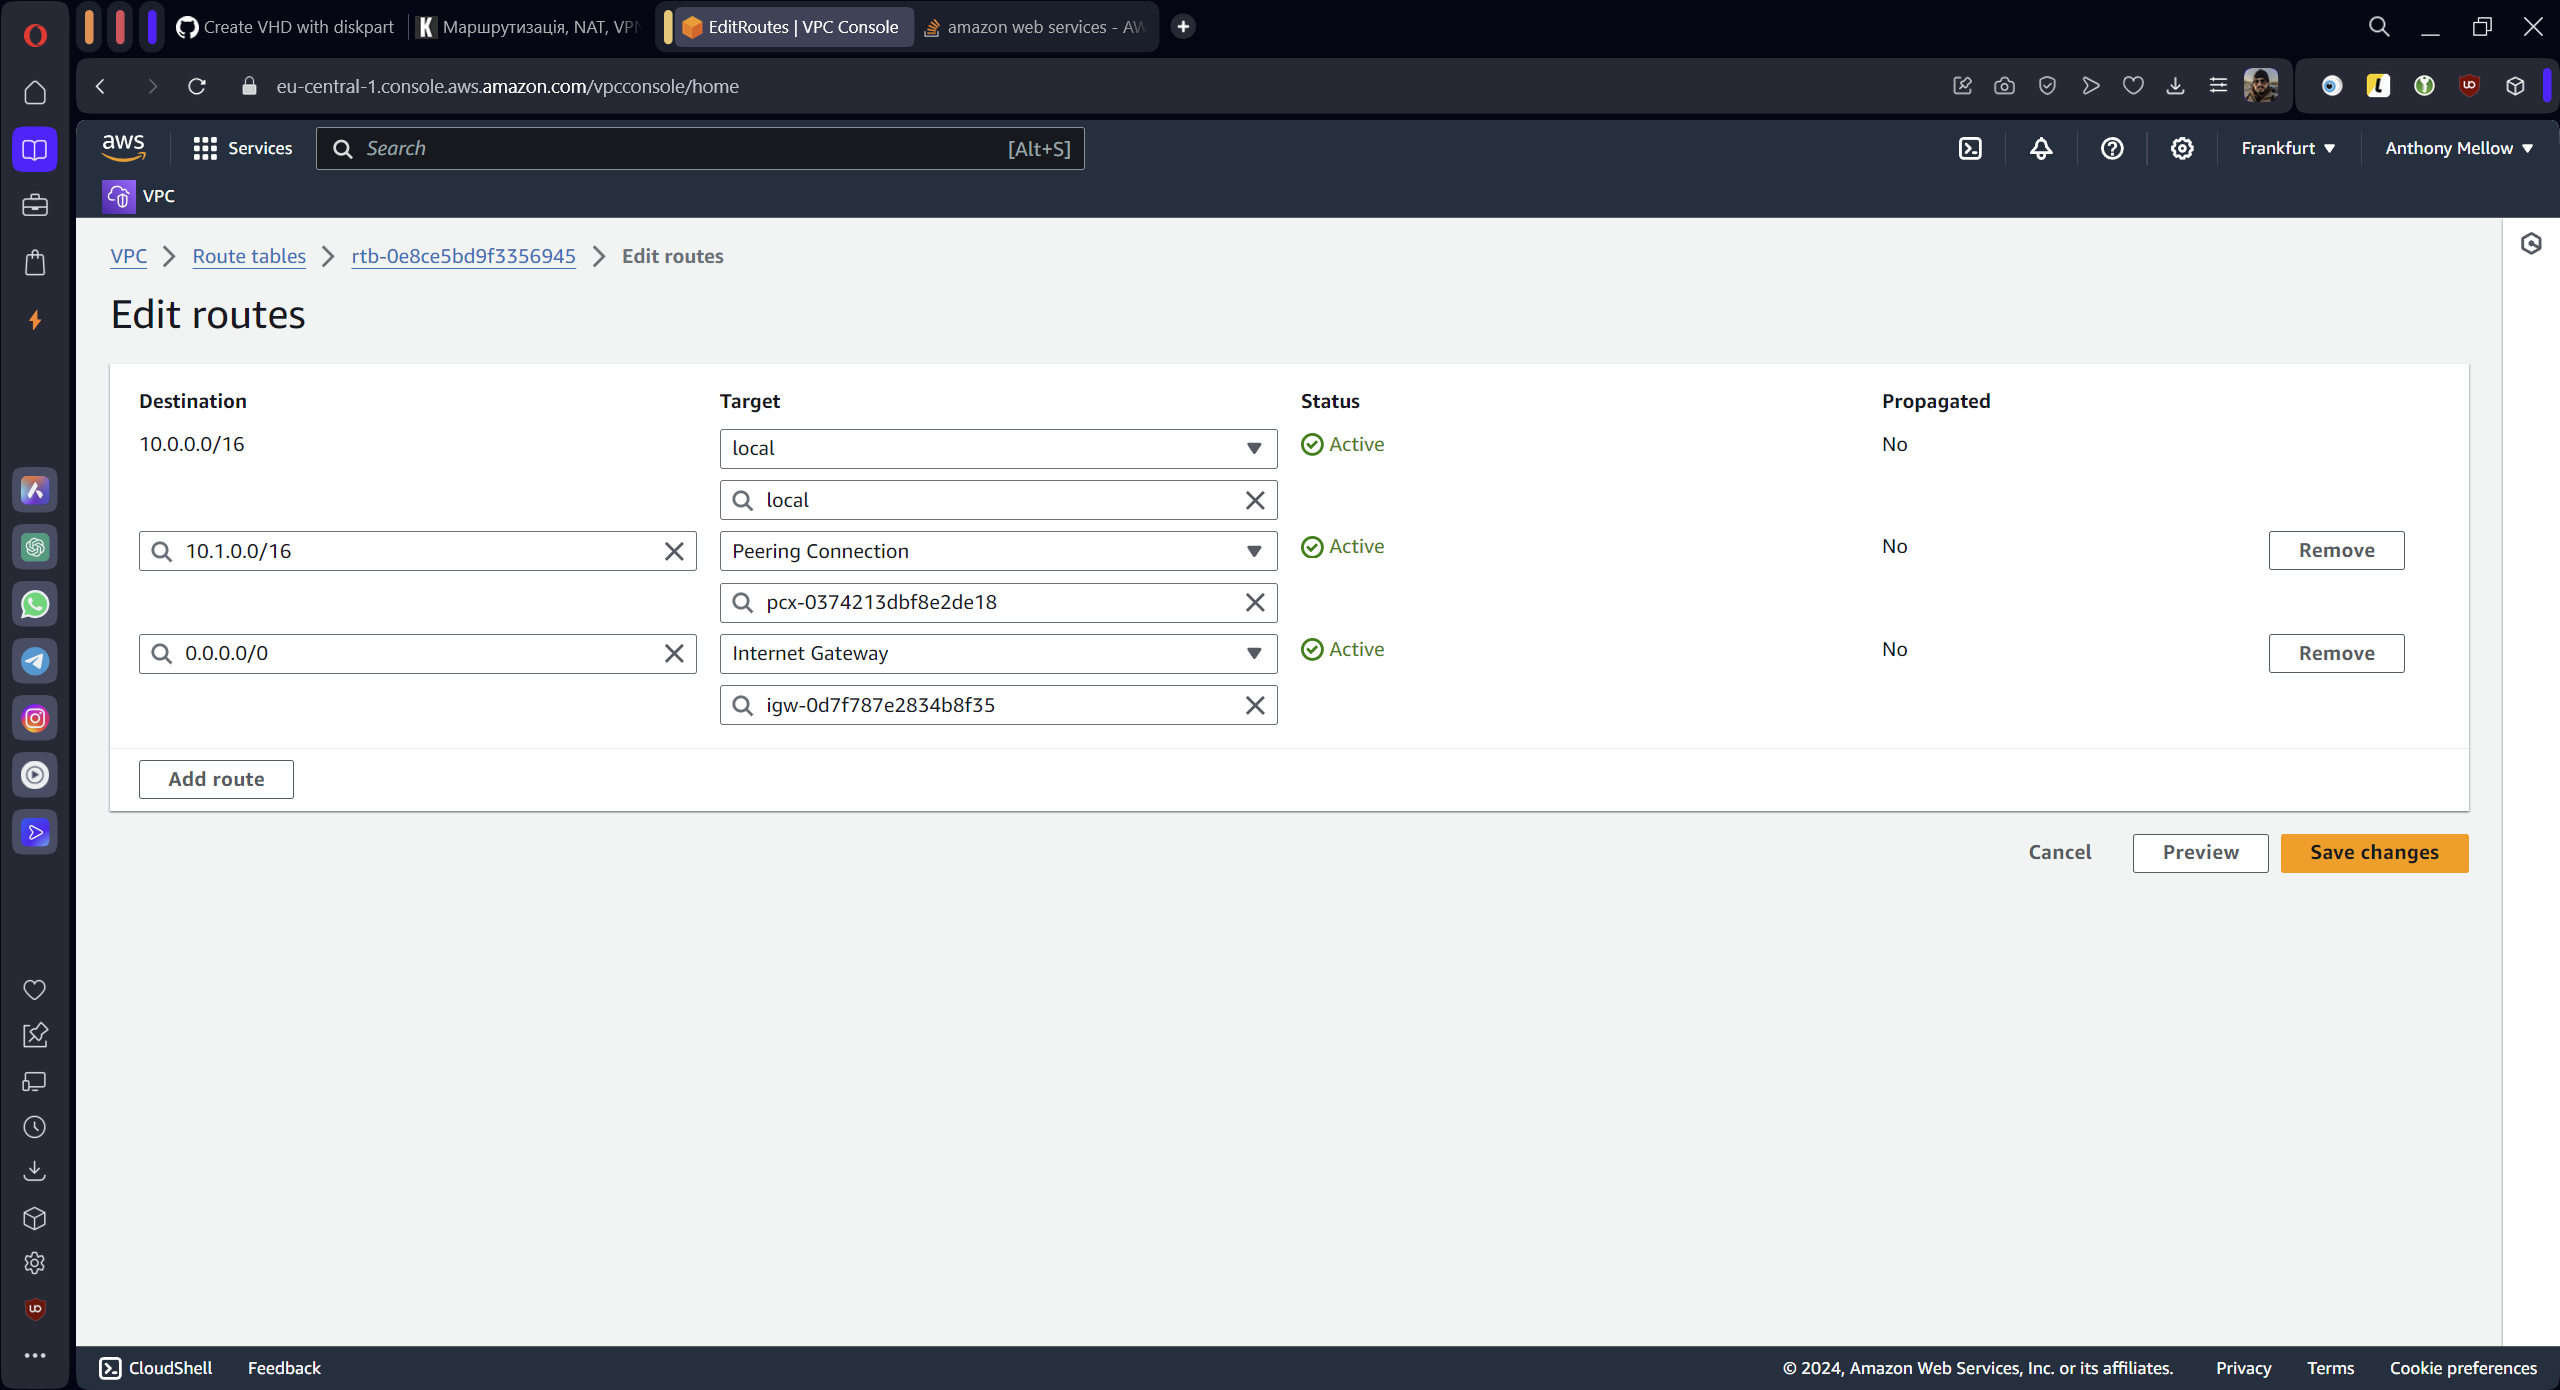Open AWS settings gear icon
The height and width of the screenshot is (1390, 2560).
(x=2181, y=148)
